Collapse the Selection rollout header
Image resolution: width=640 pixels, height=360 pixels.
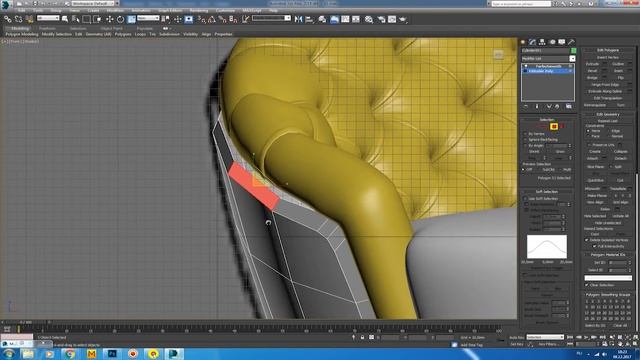click(547, 120)
